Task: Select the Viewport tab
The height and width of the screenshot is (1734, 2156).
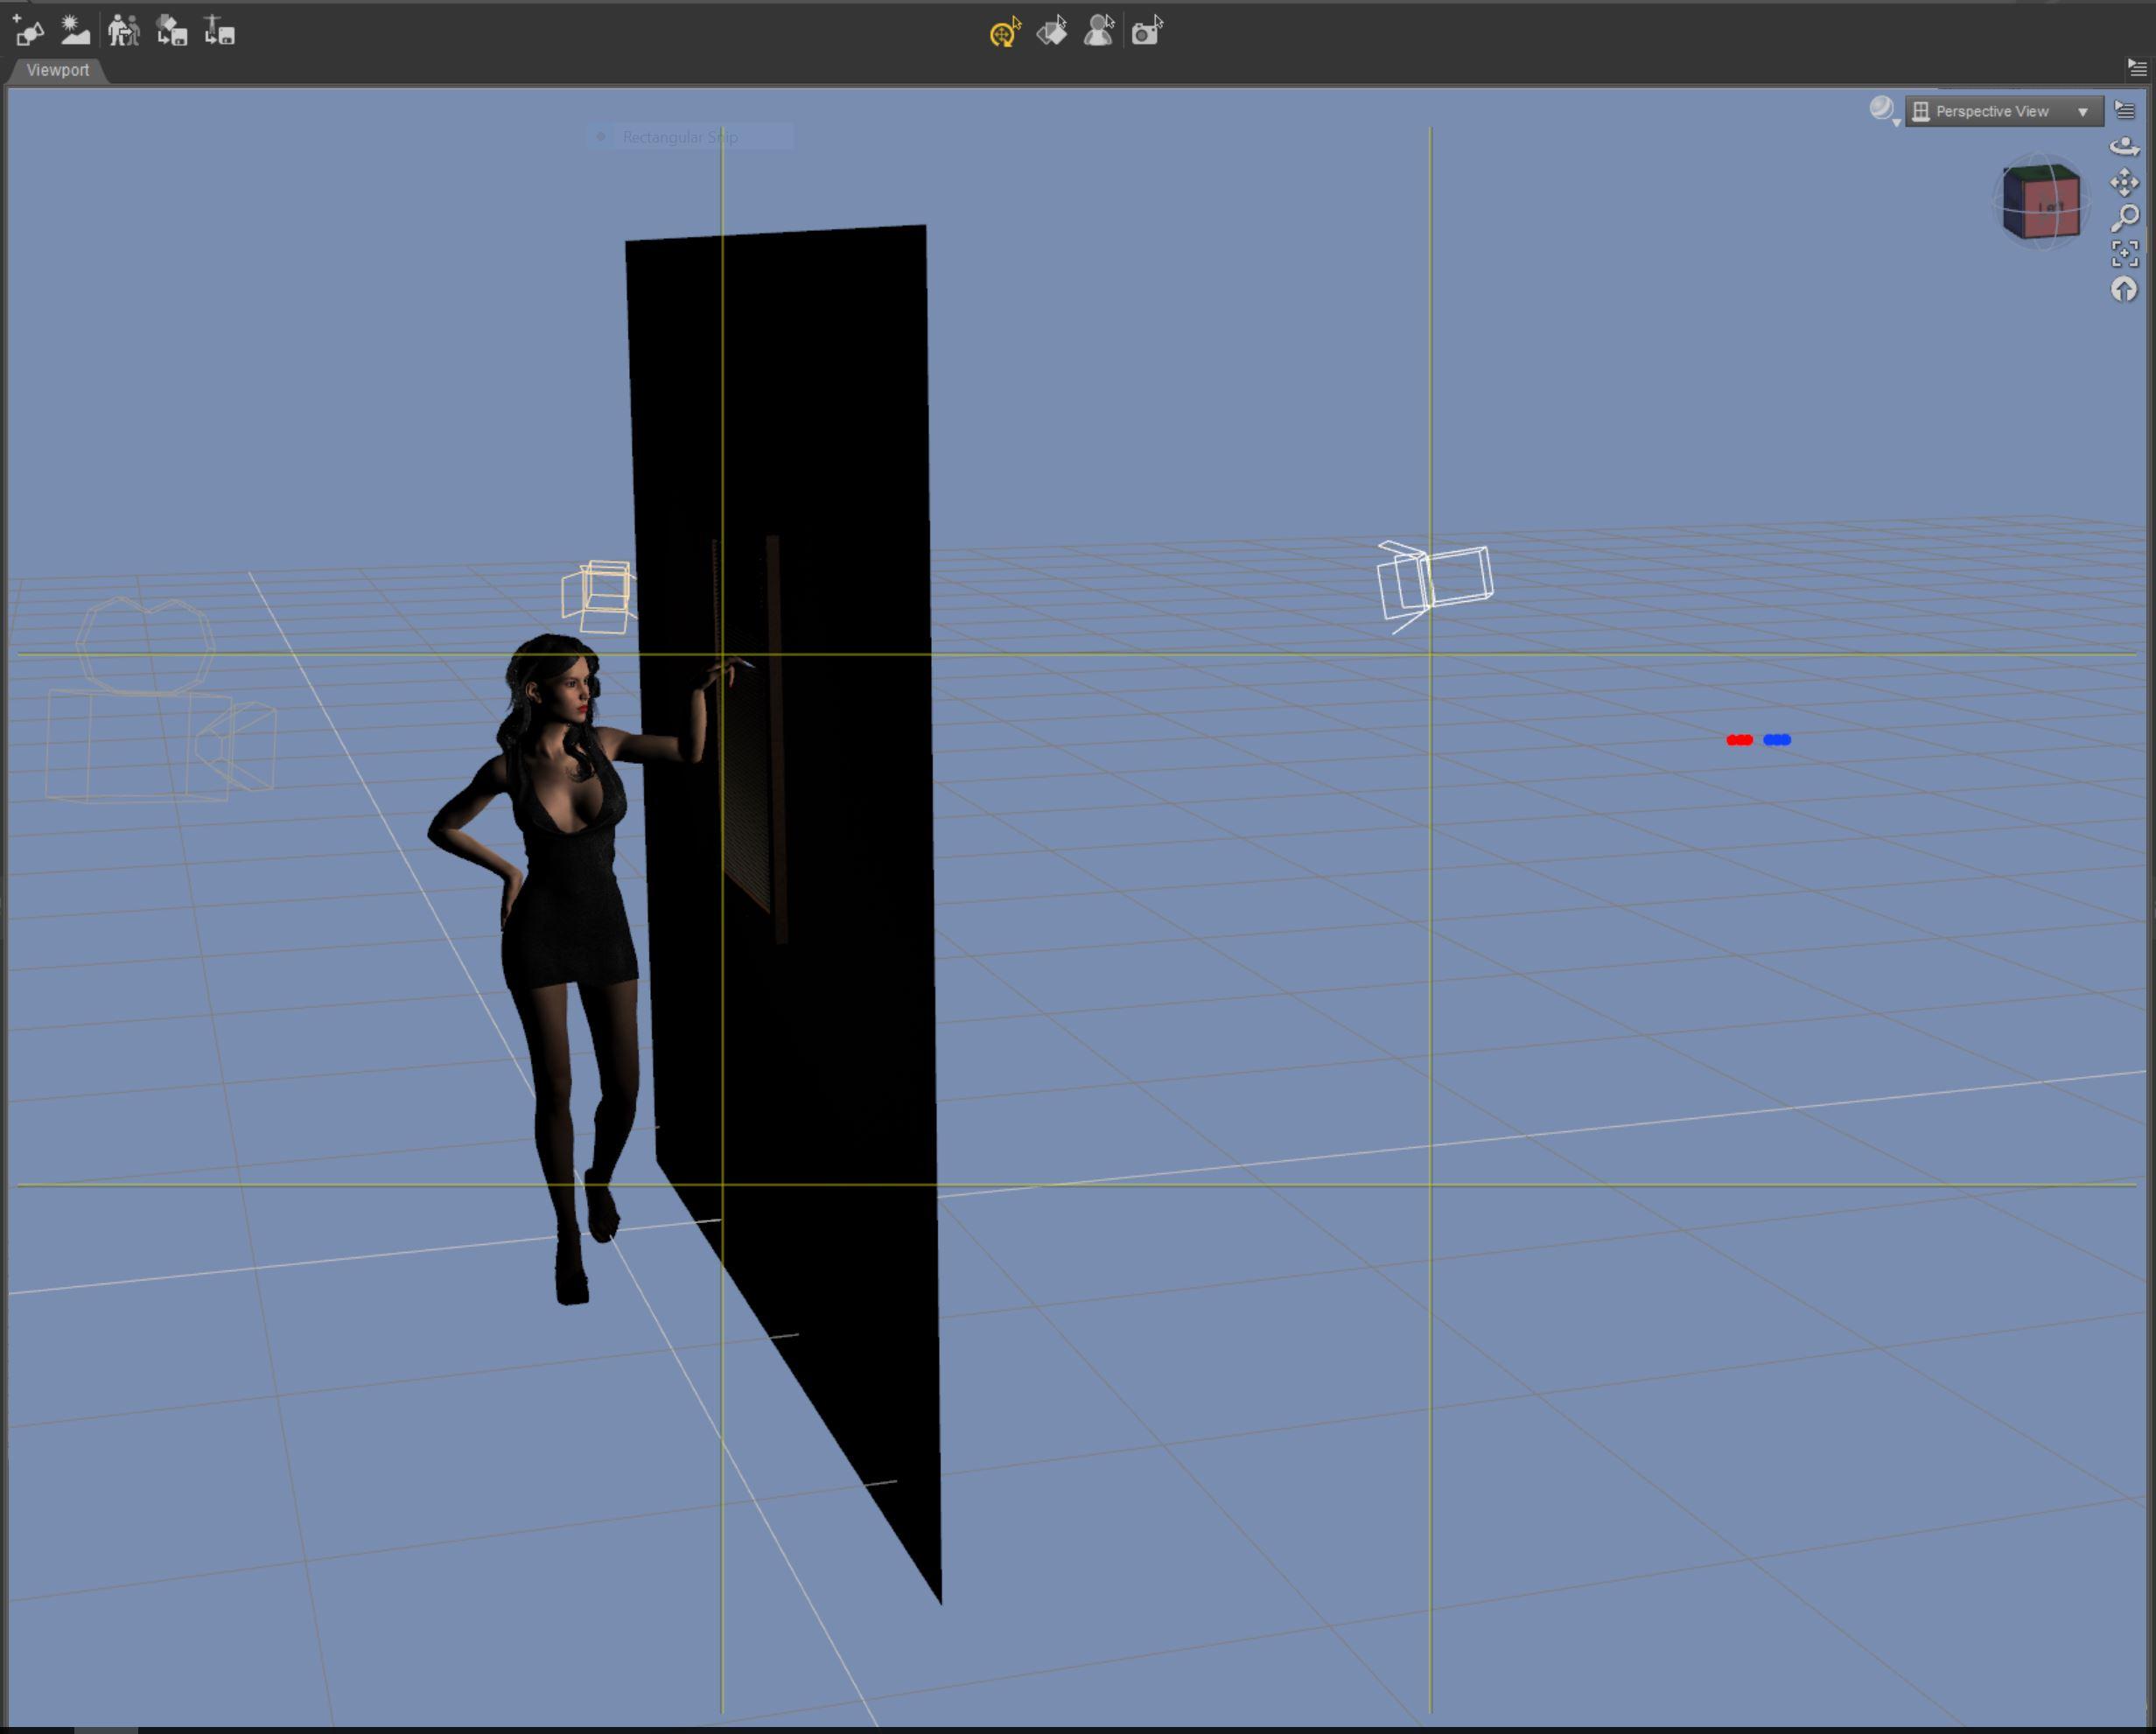Action: [57, 70]
